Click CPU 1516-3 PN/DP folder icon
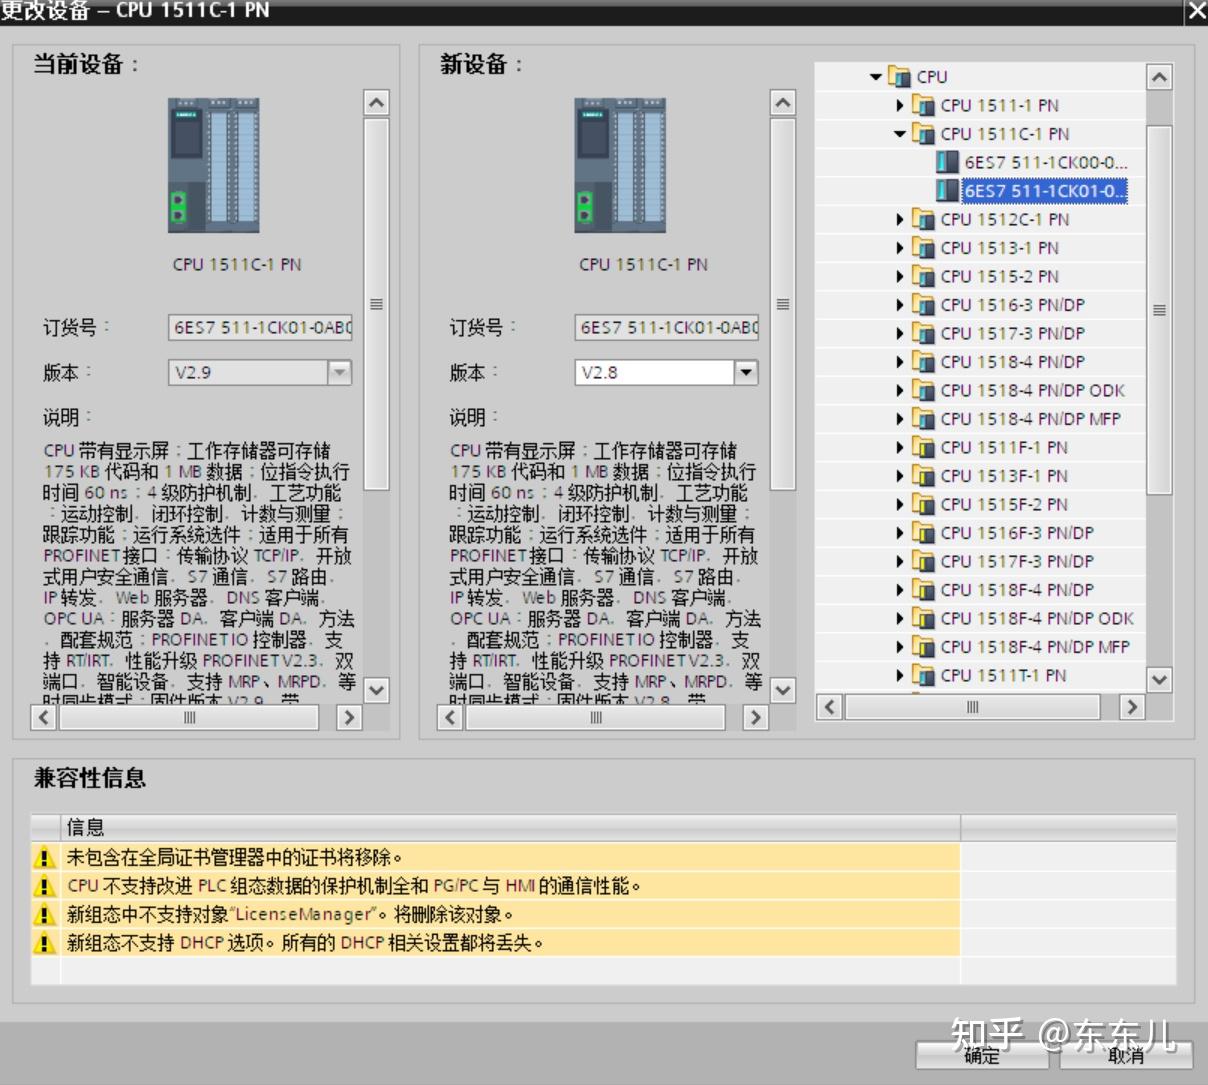Screen dimensions: 1208x1085 (x=923, y=305)
